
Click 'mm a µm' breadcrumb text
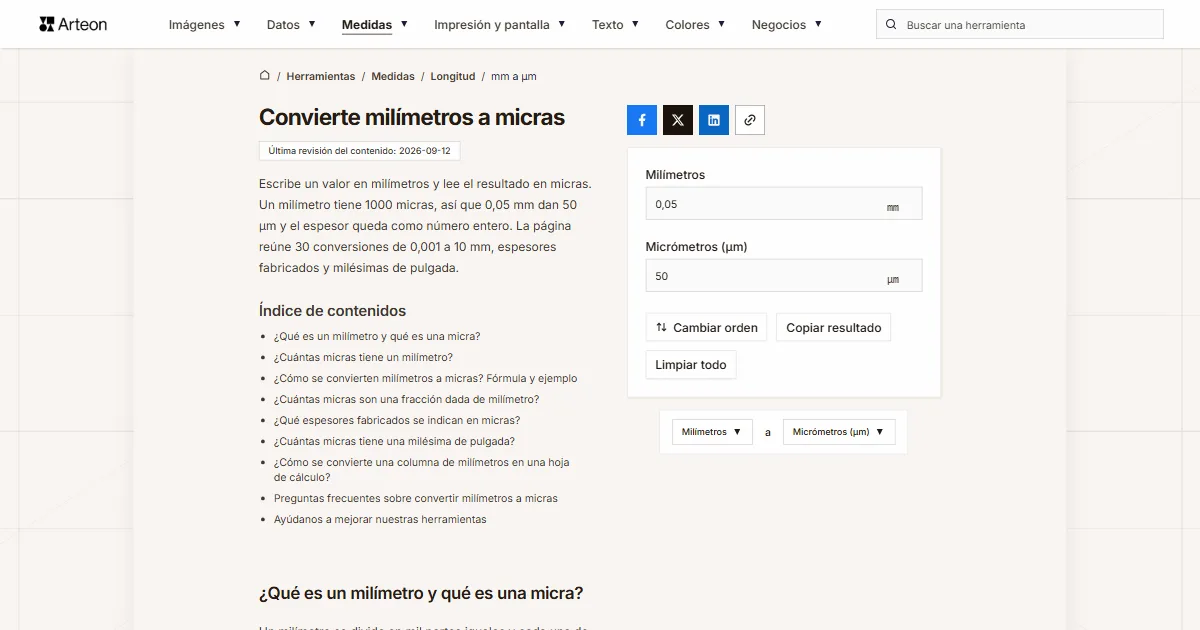[x=514, y=76]
